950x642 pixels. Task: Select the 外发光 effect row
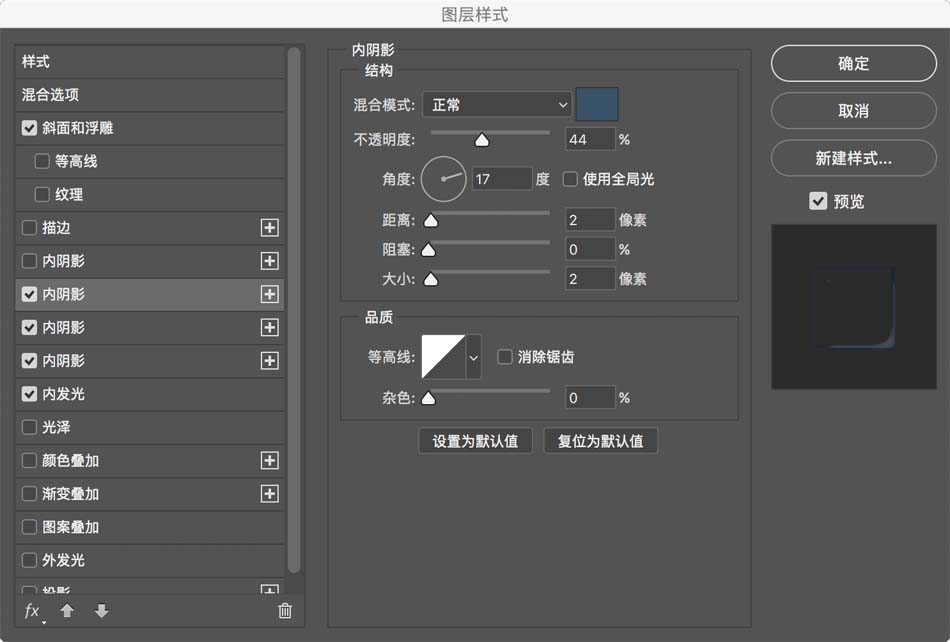click(x=150, y=560)
